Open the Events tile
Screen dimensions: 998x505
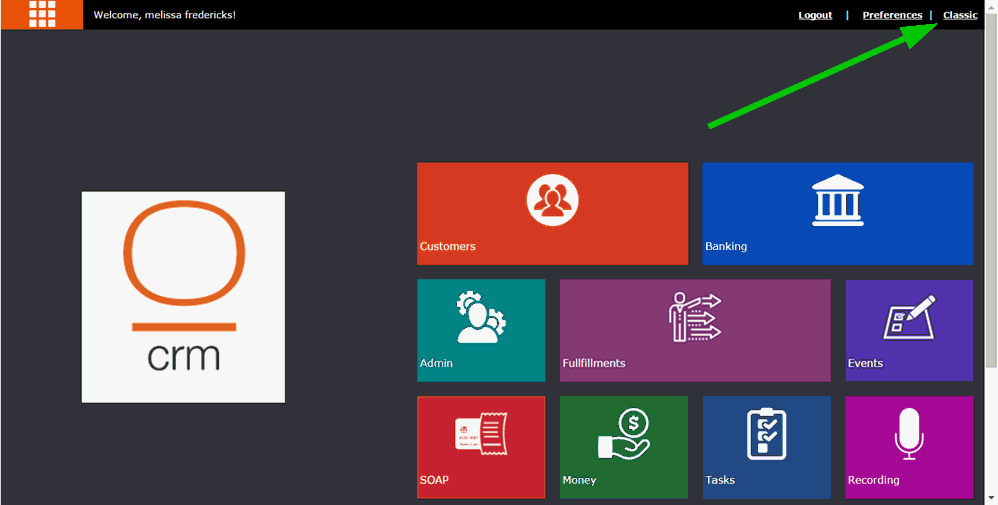point(909,330)
